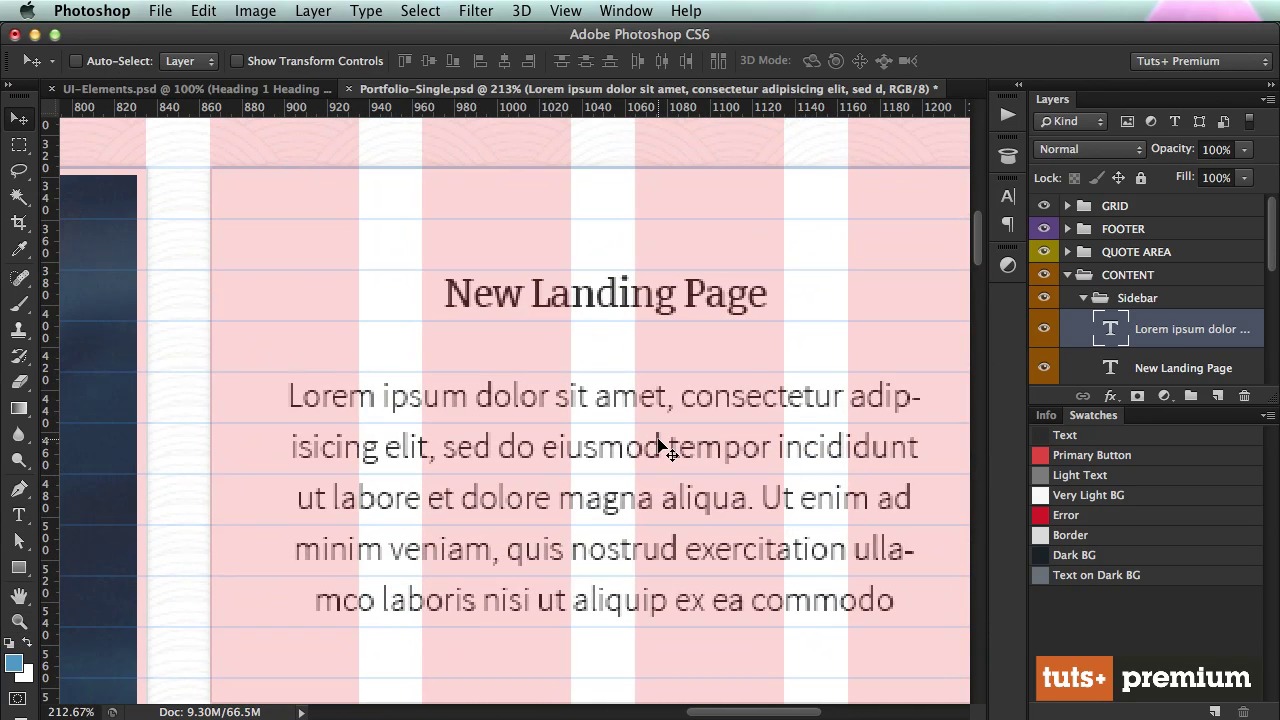Hide the GRID group layer
This screenshot has width=1280, height=720.
pyautogui.click(x=1044, y=206)
